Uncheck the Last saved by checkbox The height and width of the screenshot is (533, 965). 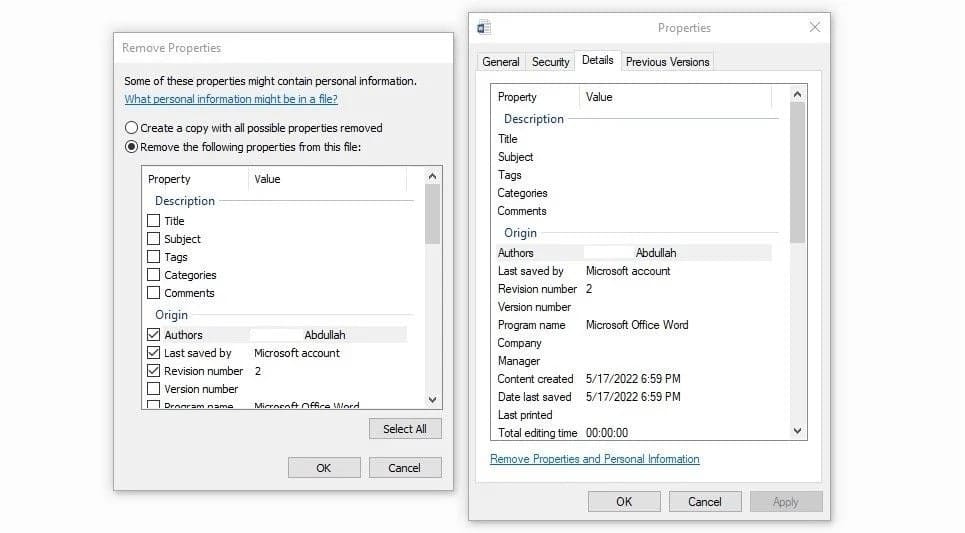point(154,353)
